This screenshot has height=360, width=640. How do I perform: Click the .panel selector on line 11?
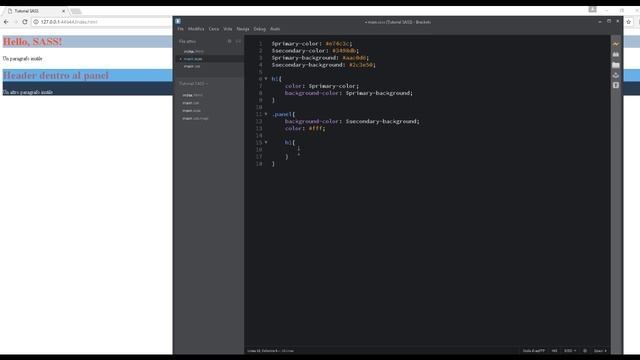click(282, 114)
